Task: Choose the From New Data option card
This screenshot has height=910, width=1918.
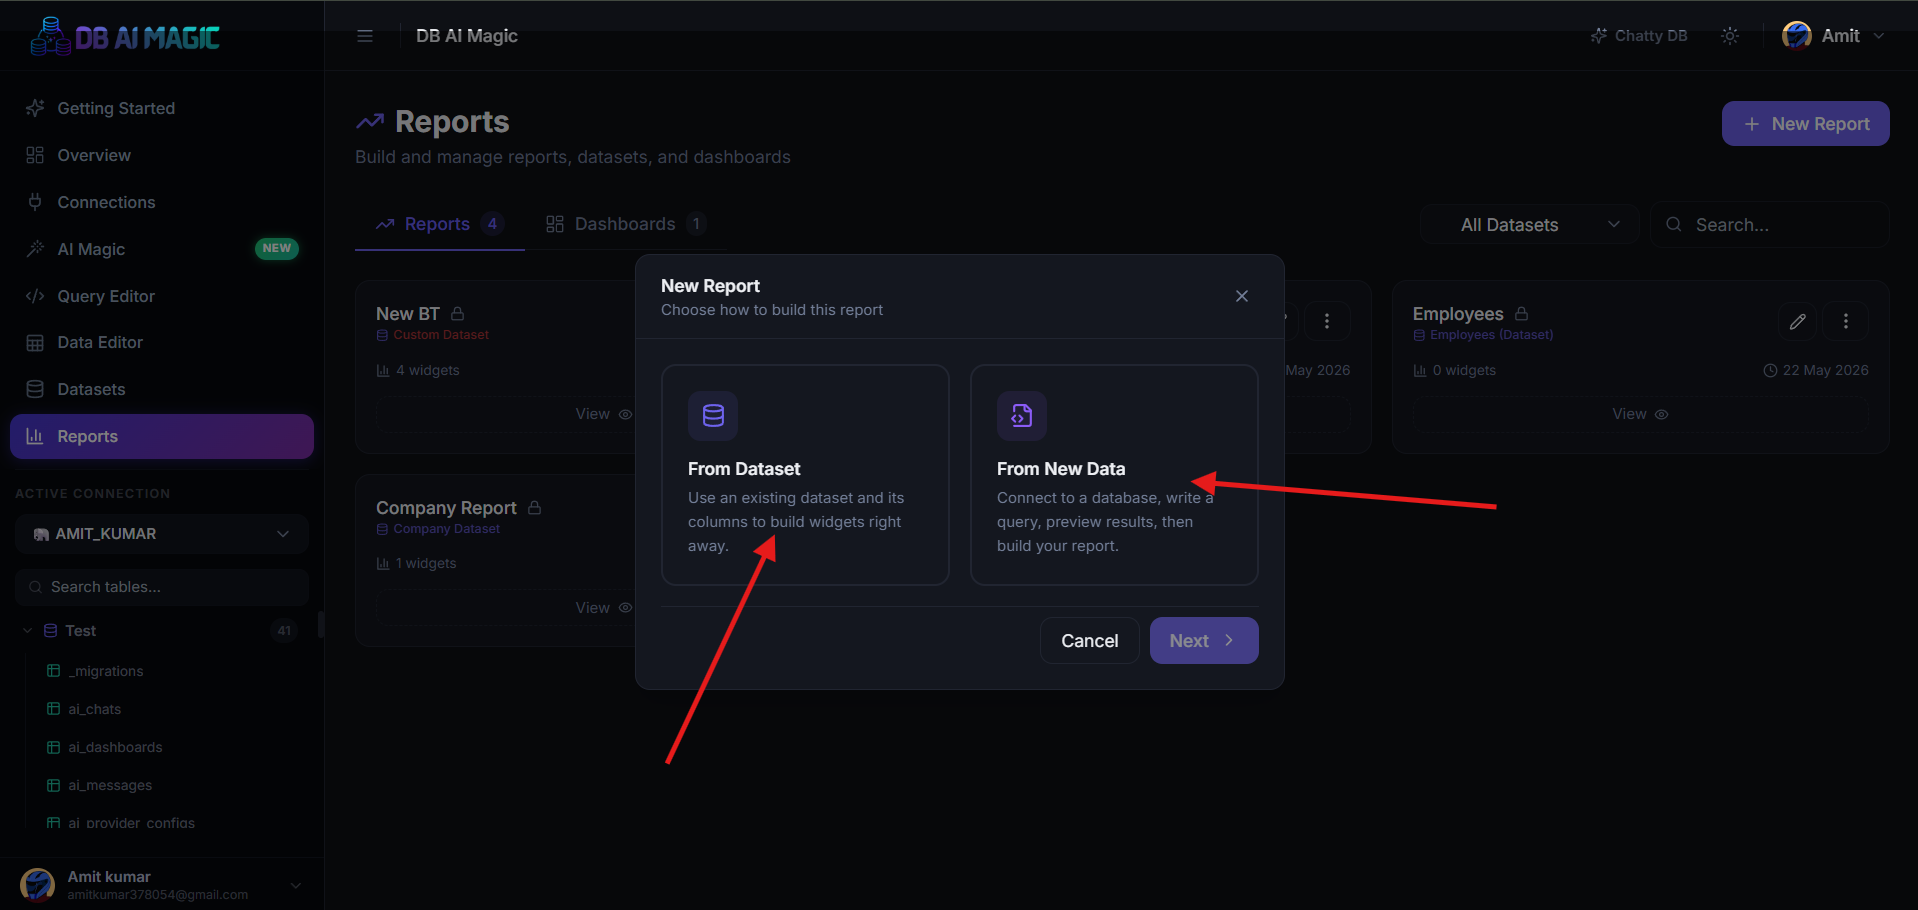Action: coord(1114,475)
